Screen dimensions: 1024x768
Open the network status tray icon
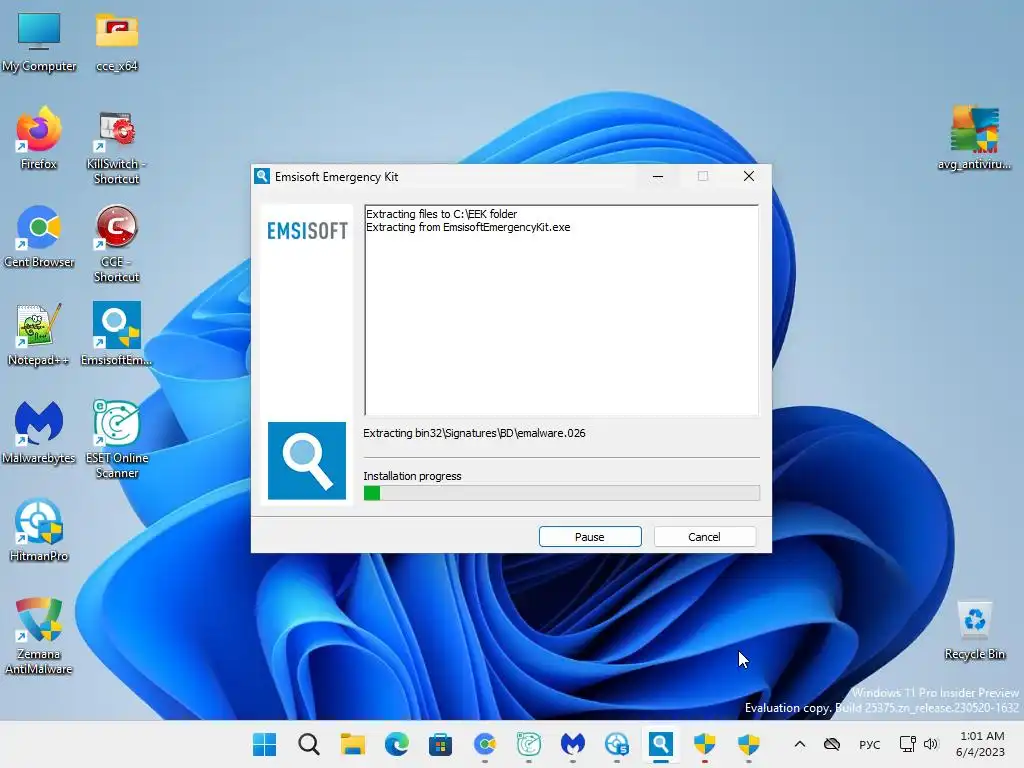[907, 744]
